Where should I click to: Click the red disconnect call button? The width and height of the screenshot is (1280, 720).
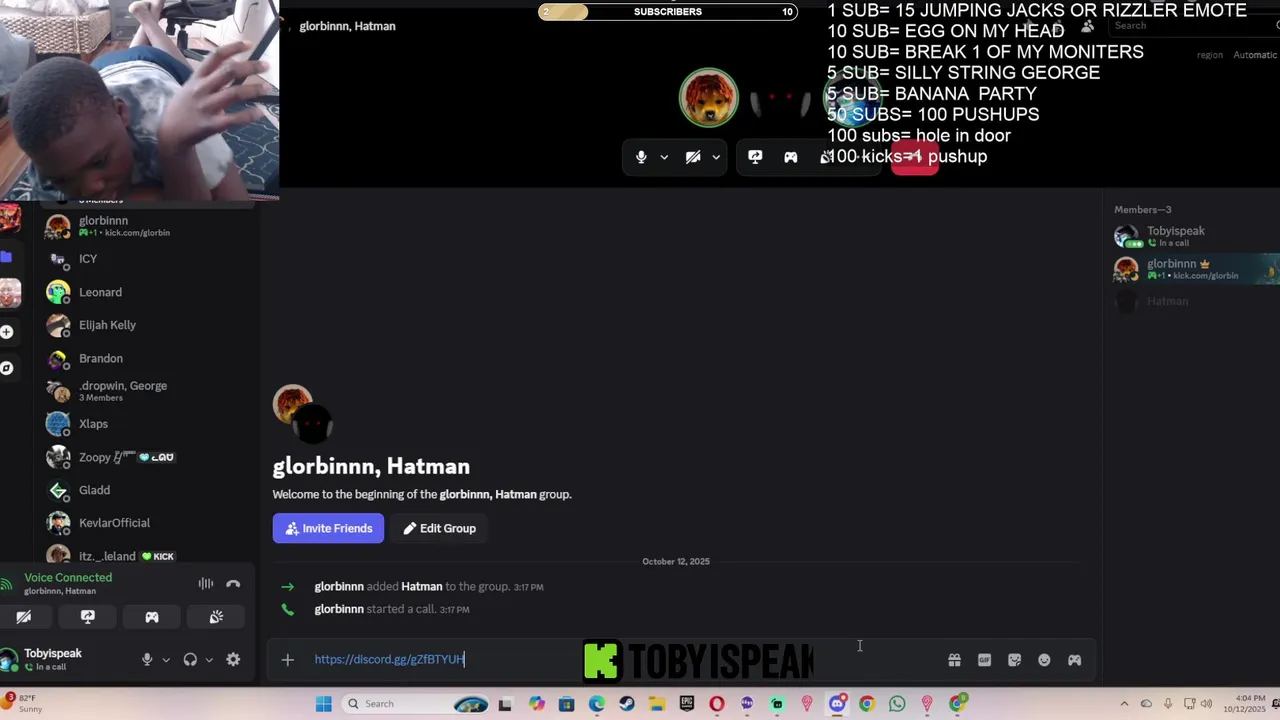915,157
